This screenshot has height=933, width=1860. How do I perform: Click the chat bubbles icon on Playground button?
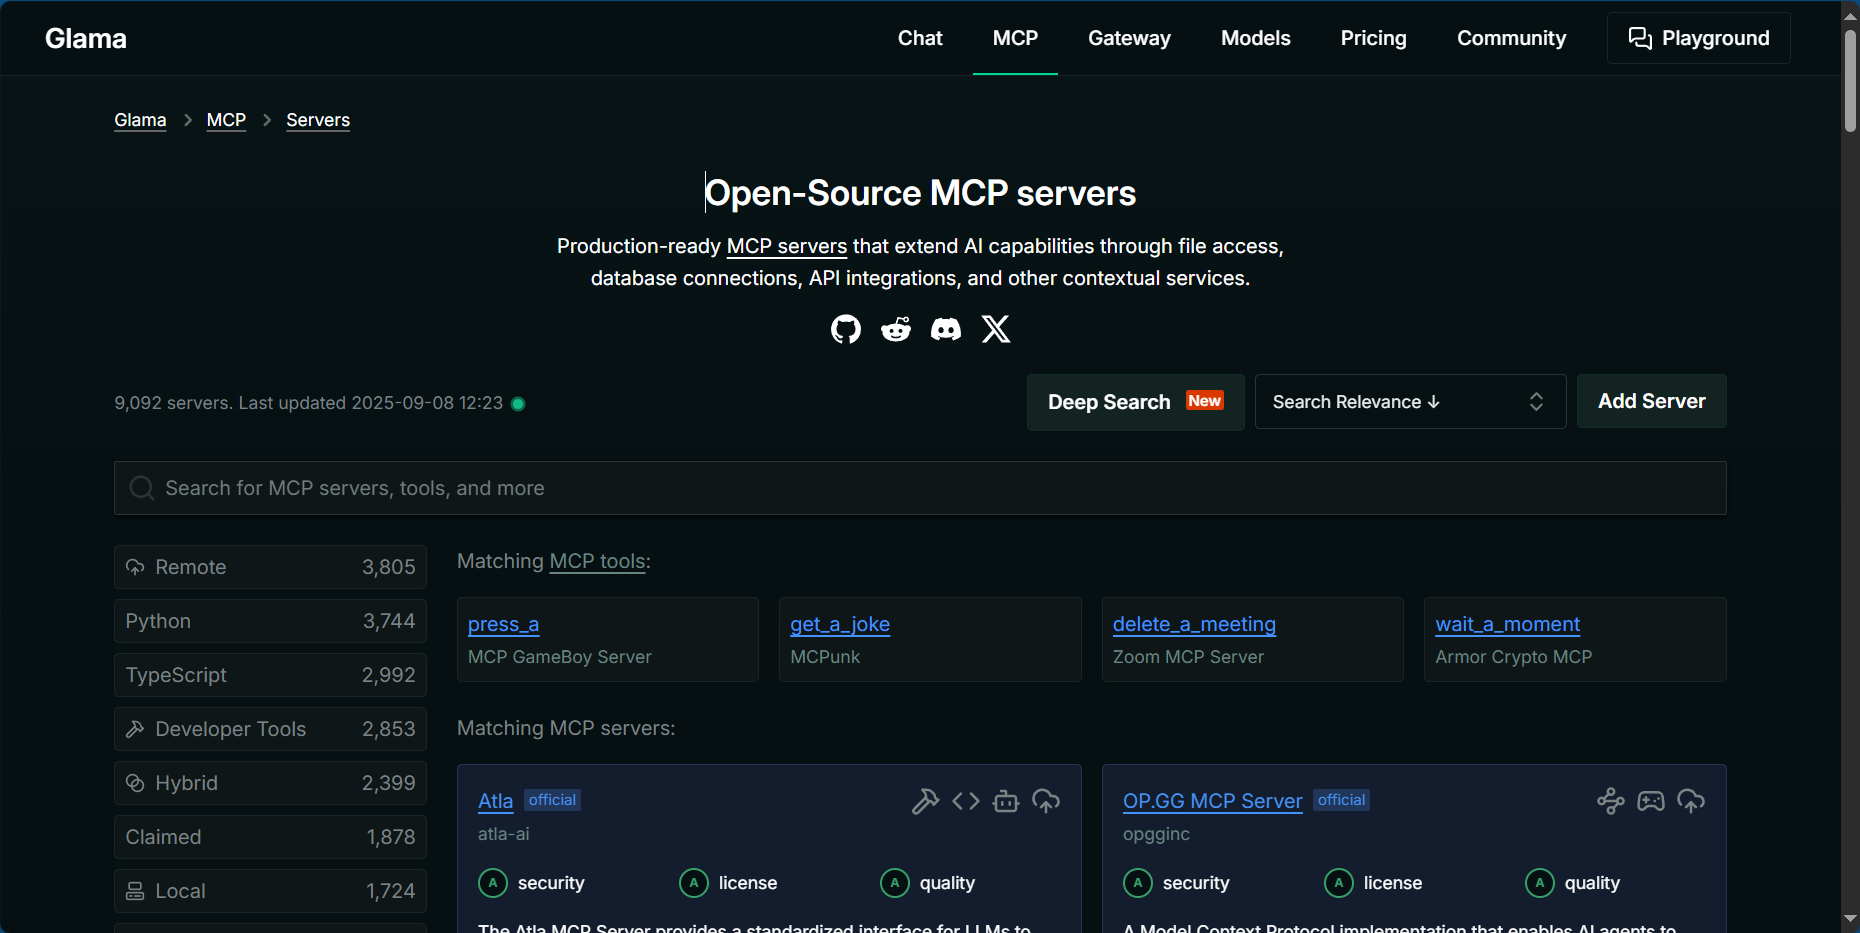coord(1640,38)
